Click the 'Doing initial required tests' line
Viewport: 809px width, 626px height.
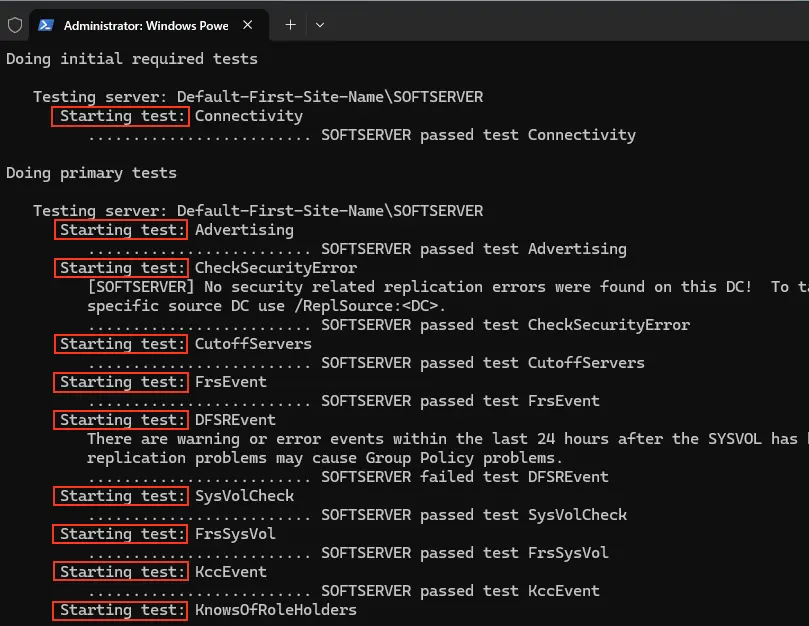tap(131, 59)
